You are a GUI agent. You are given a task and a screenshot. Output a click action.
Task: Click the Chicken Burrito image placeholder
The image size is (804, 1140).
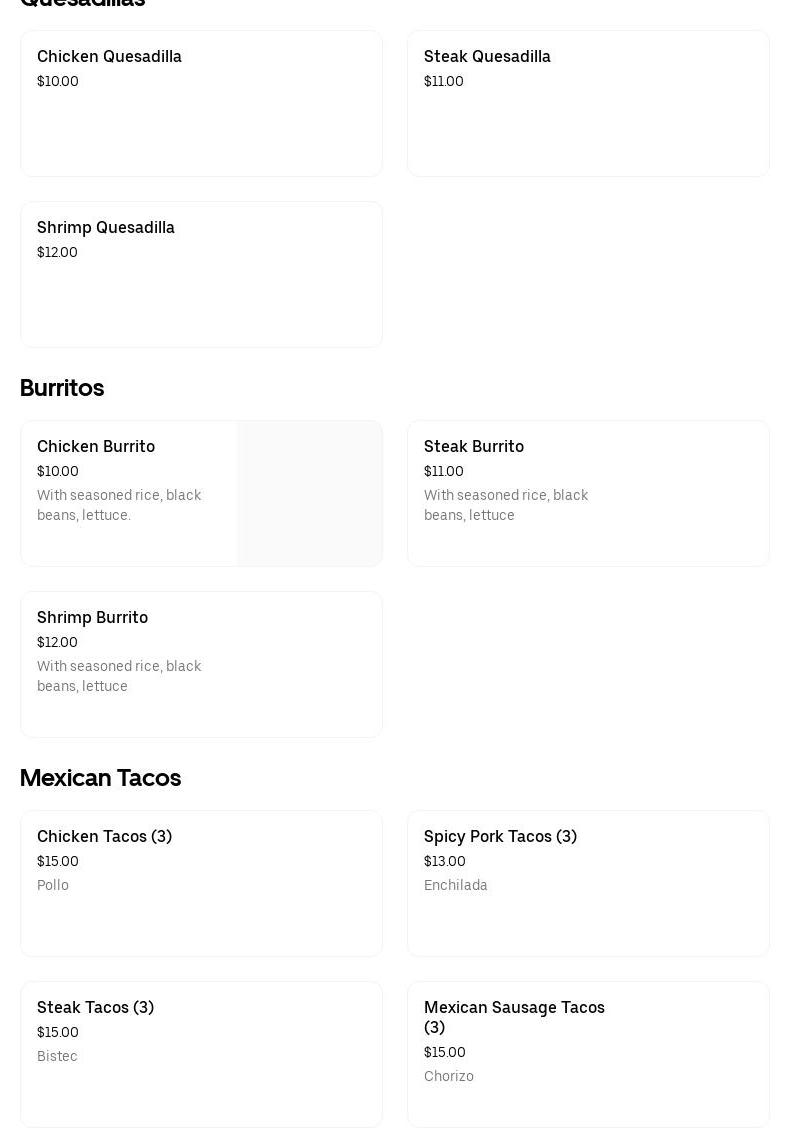(x=309, y=494)
